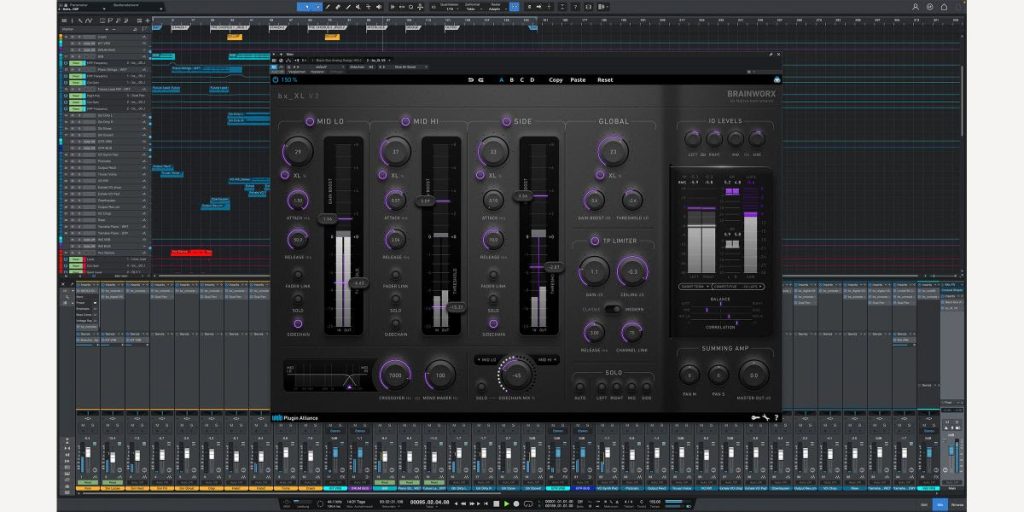Switch the Classic/Modern limiter toggle
Image resolution: width=1024 pixels, height=512 pixels.
click(613, 309)
